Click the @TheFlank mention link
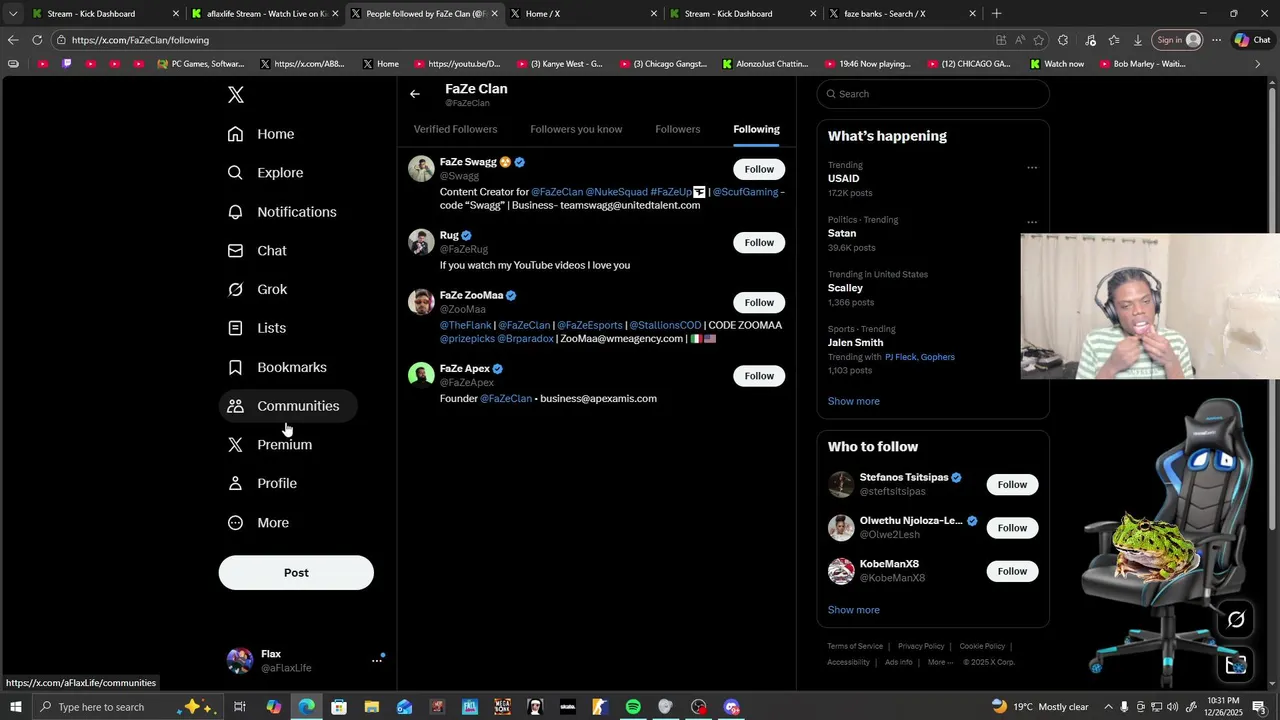 click(466, 325)
